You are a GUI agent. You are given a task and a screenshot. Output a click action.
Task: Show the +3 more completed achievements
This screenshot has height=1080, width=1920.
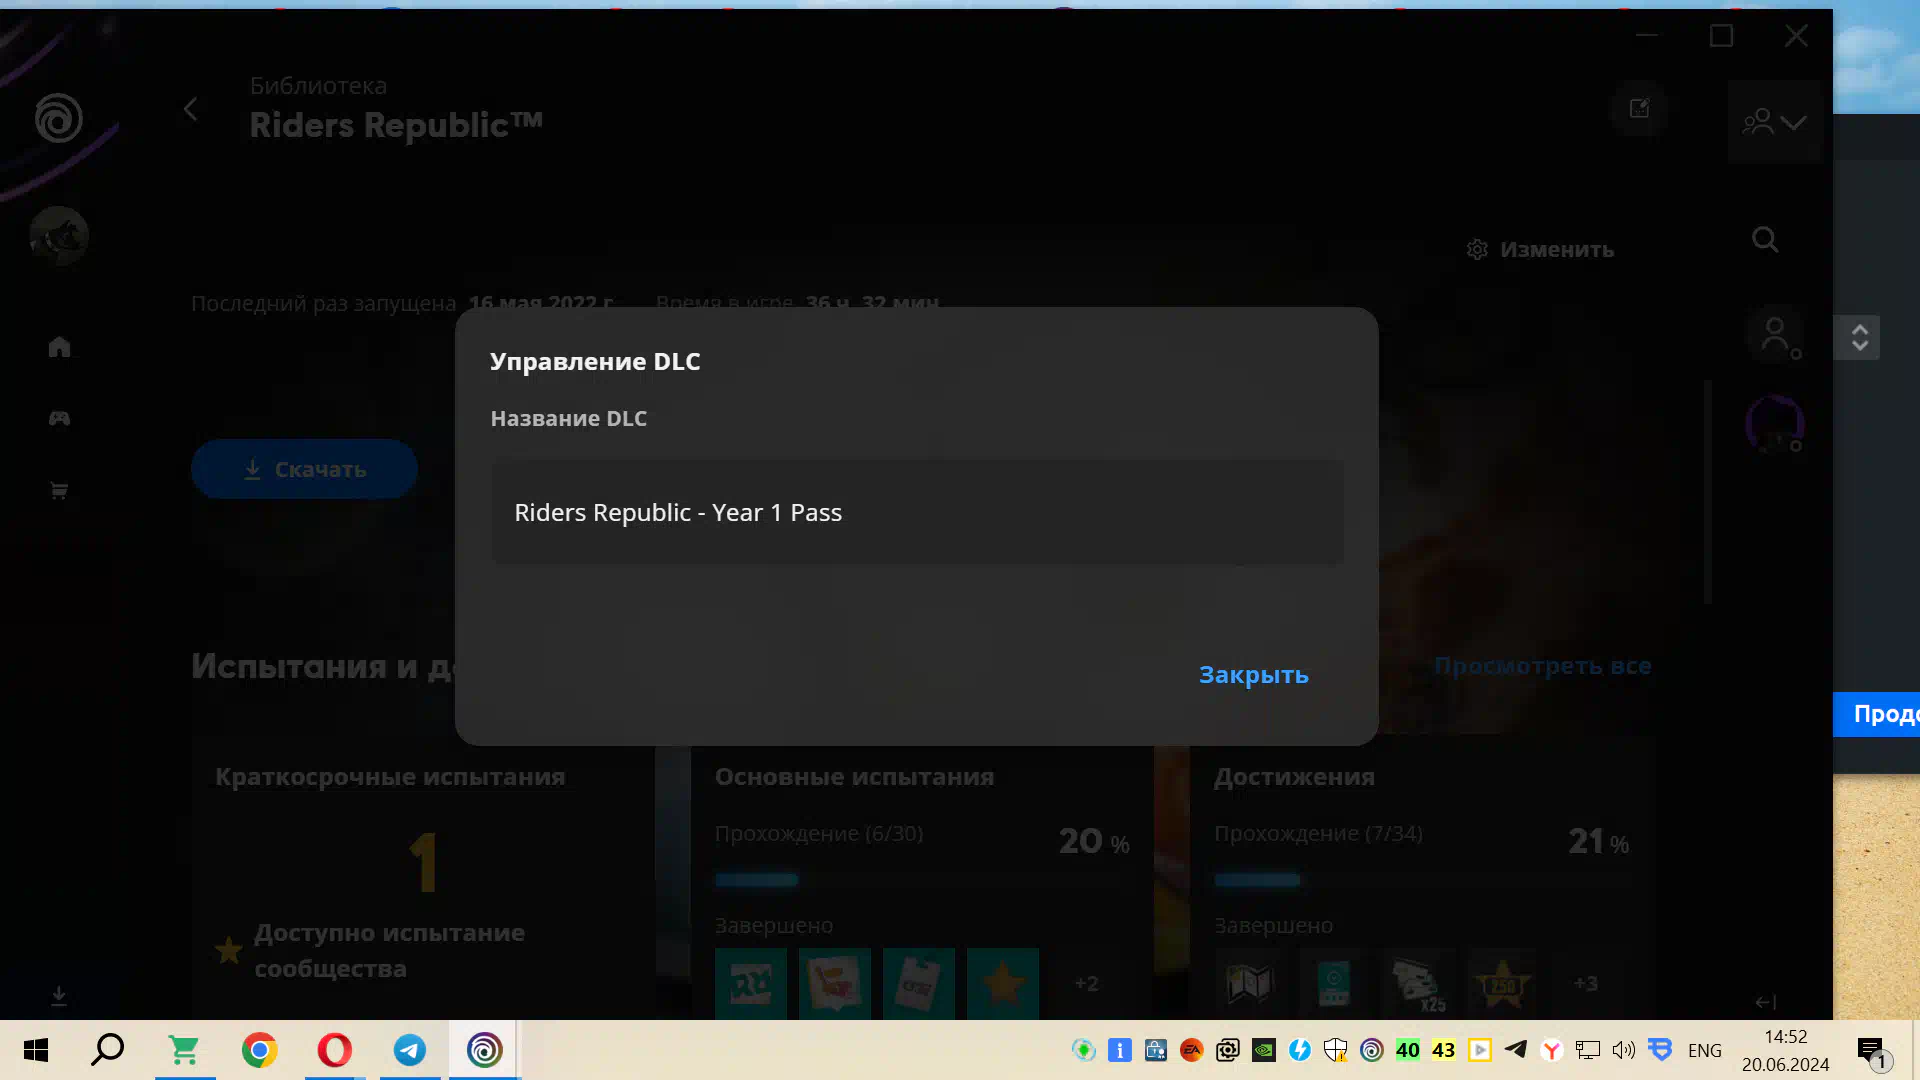coord(1586,984)
